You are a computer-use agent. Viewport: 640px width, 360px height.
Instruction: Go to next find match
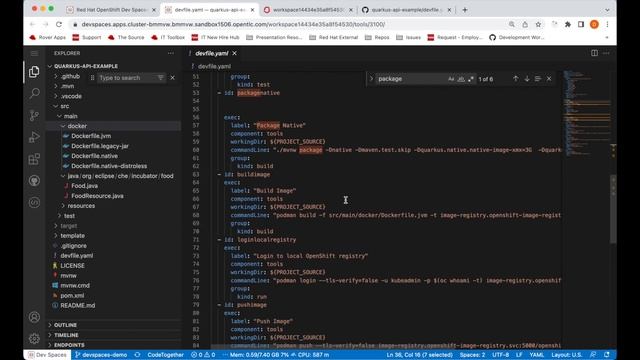(527, 79)
